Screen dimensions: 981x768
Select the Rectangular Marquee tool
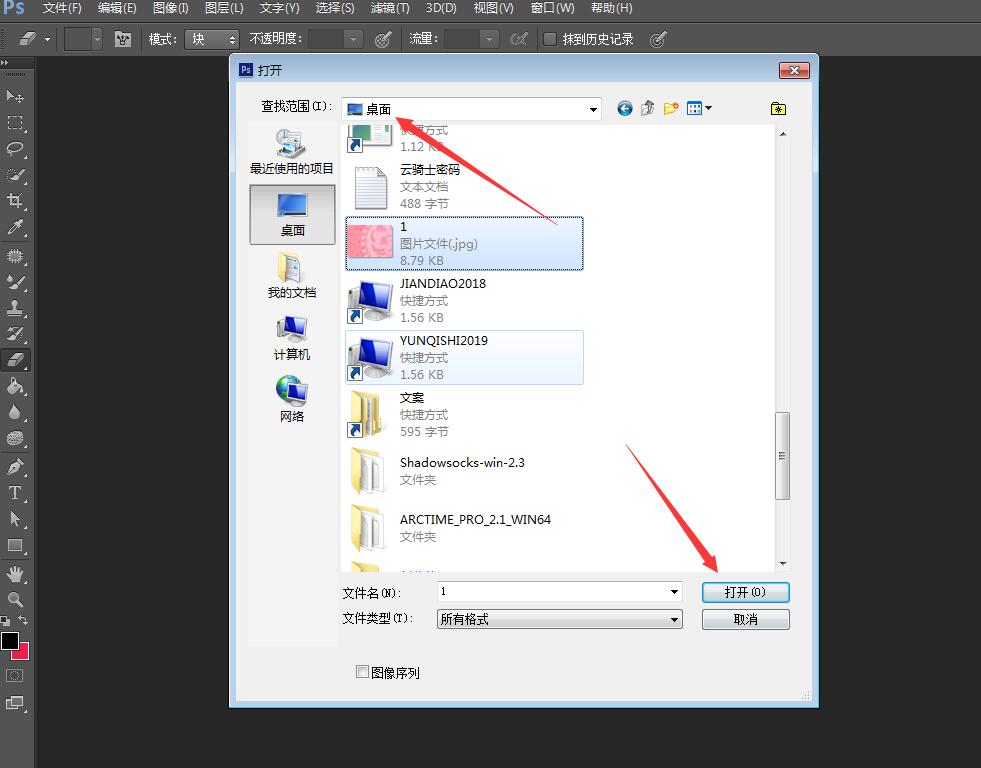(14, 122)
